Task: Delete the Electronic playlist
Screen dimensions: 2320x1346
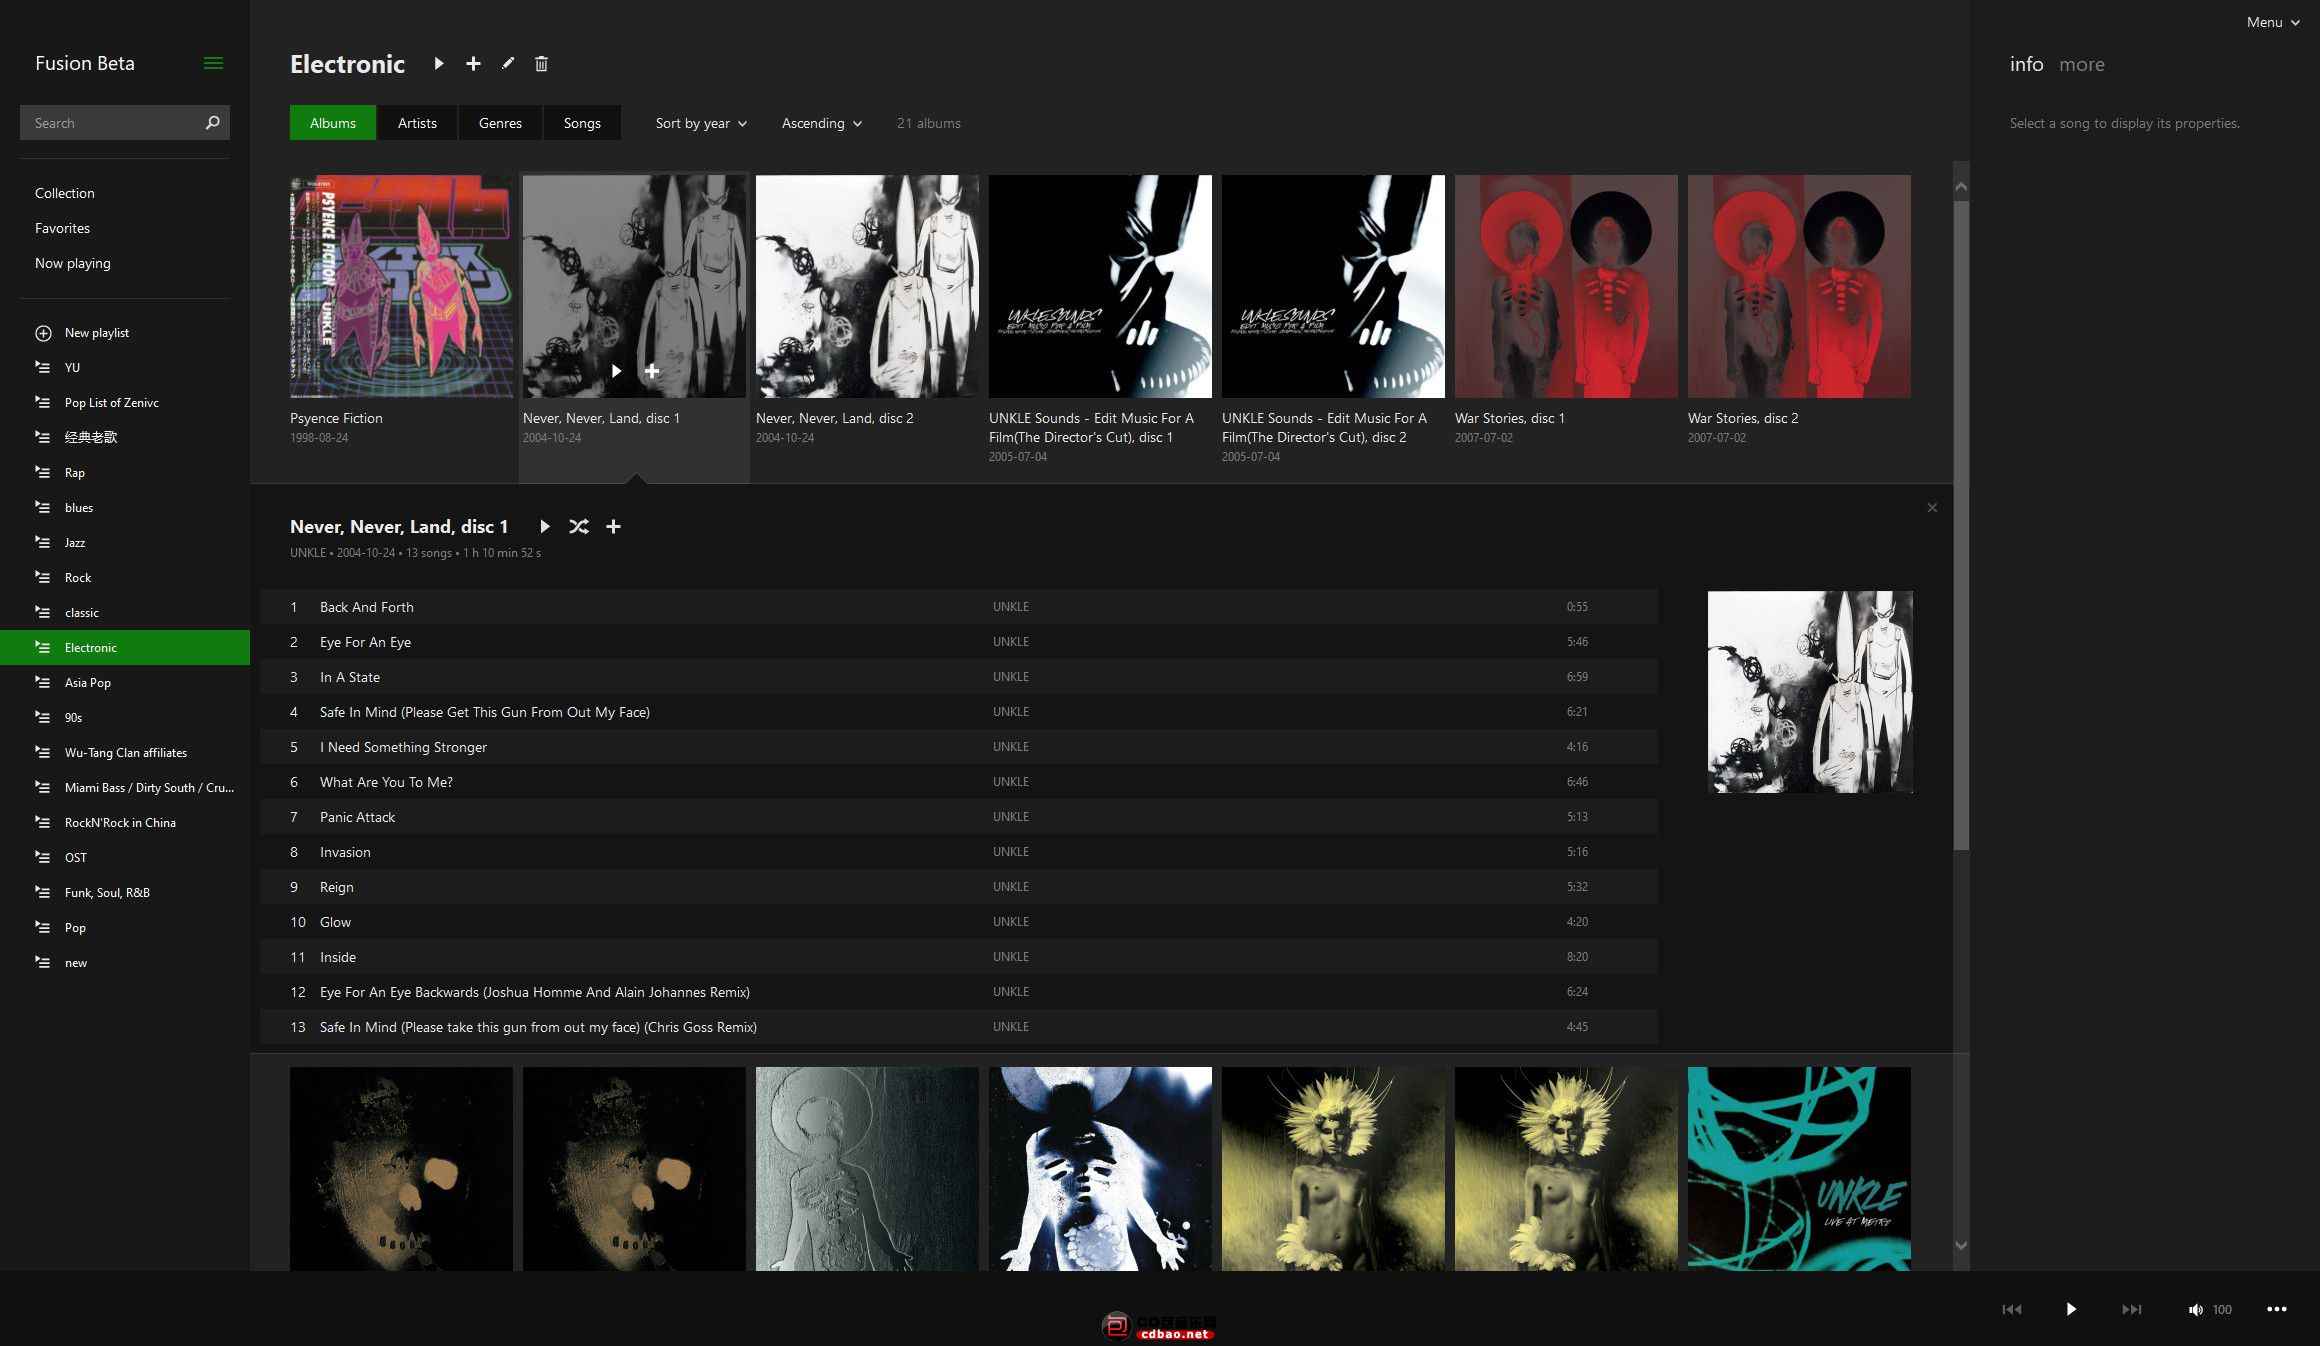Action: pos(541,64)
